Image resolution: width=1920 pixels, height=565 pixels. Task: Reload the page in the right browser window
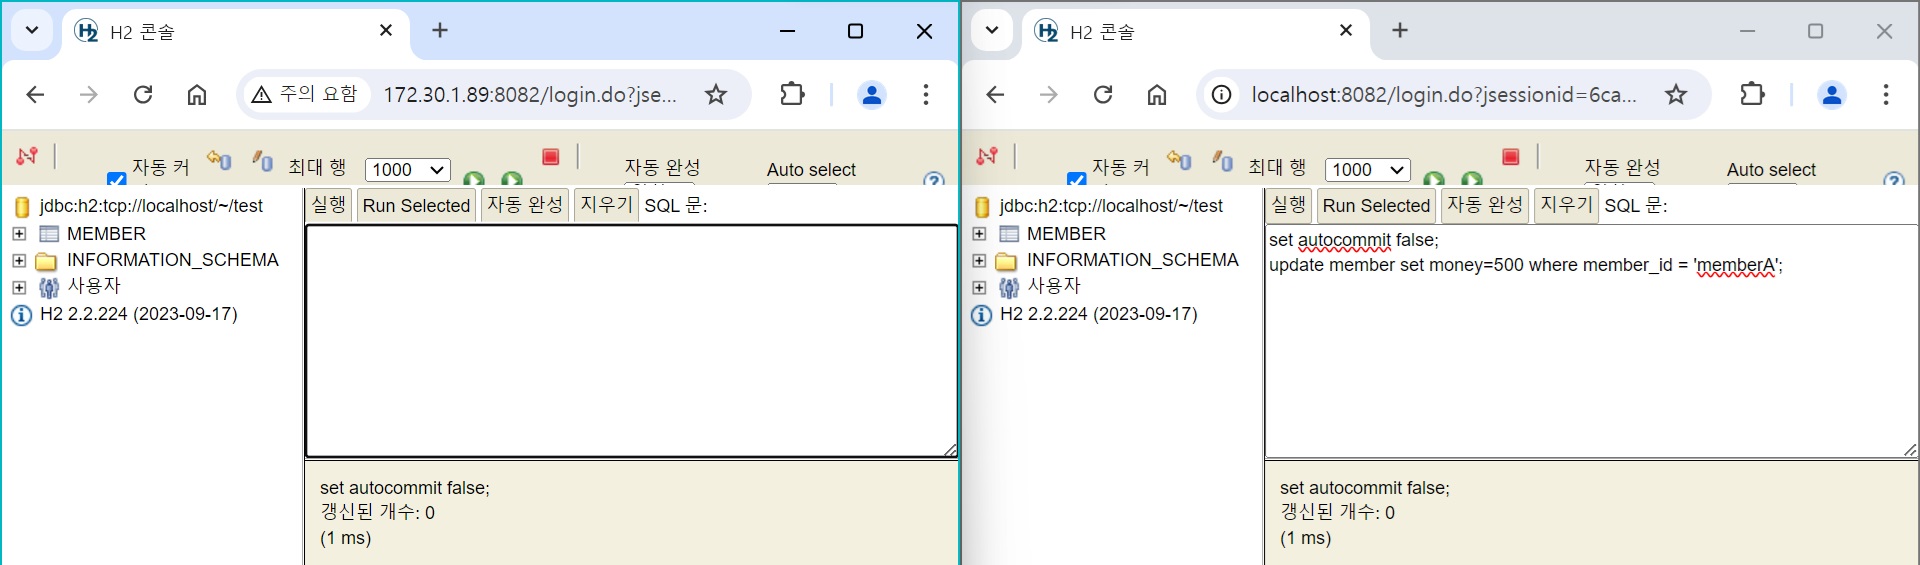[1103, 94]
